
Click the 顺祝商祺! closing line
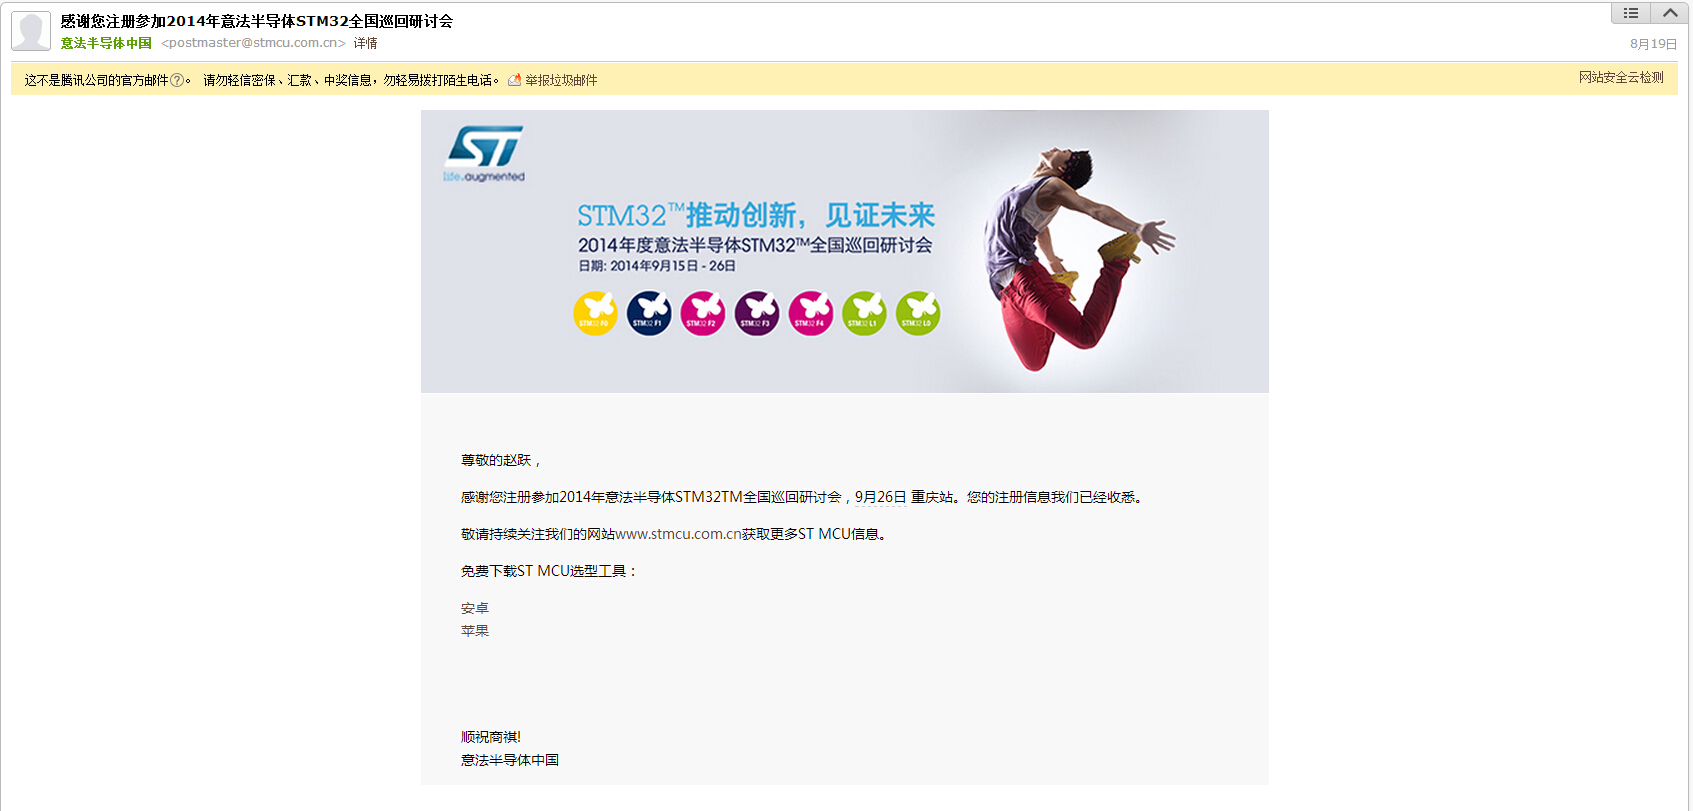click(x=491, y=737)
